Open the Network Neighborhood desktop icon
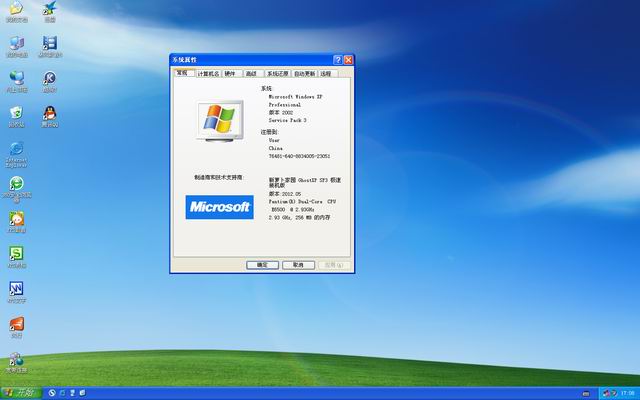This screenshot has width=640, height=400. [x=17, y=81]
